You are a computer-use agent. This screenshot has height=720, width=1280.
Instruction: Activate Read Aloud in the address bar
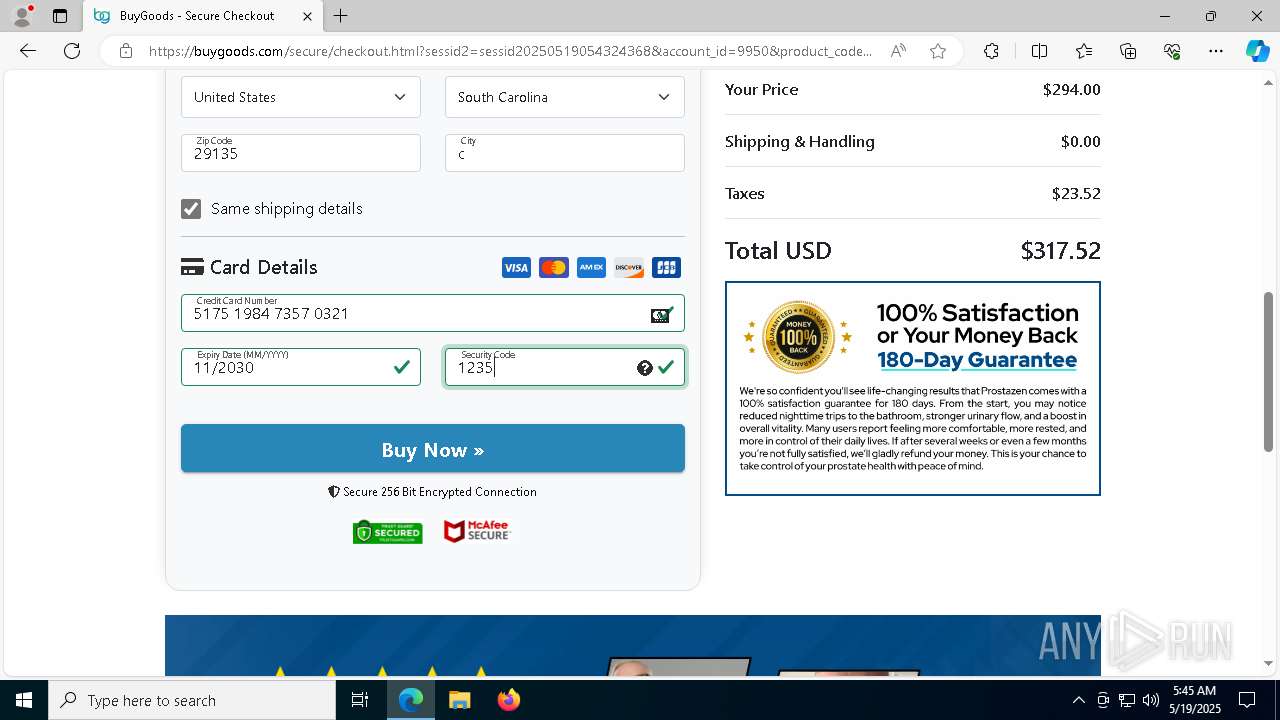pyautogui.click(x=898, y=51)
